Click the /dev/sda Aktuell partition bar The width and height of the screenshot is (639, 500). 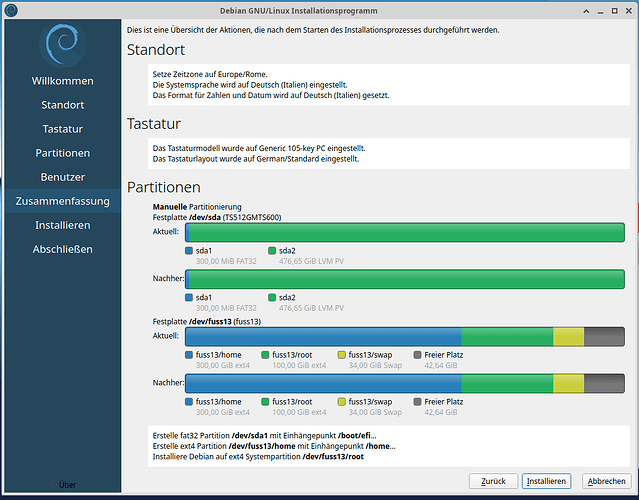(405, 232)
